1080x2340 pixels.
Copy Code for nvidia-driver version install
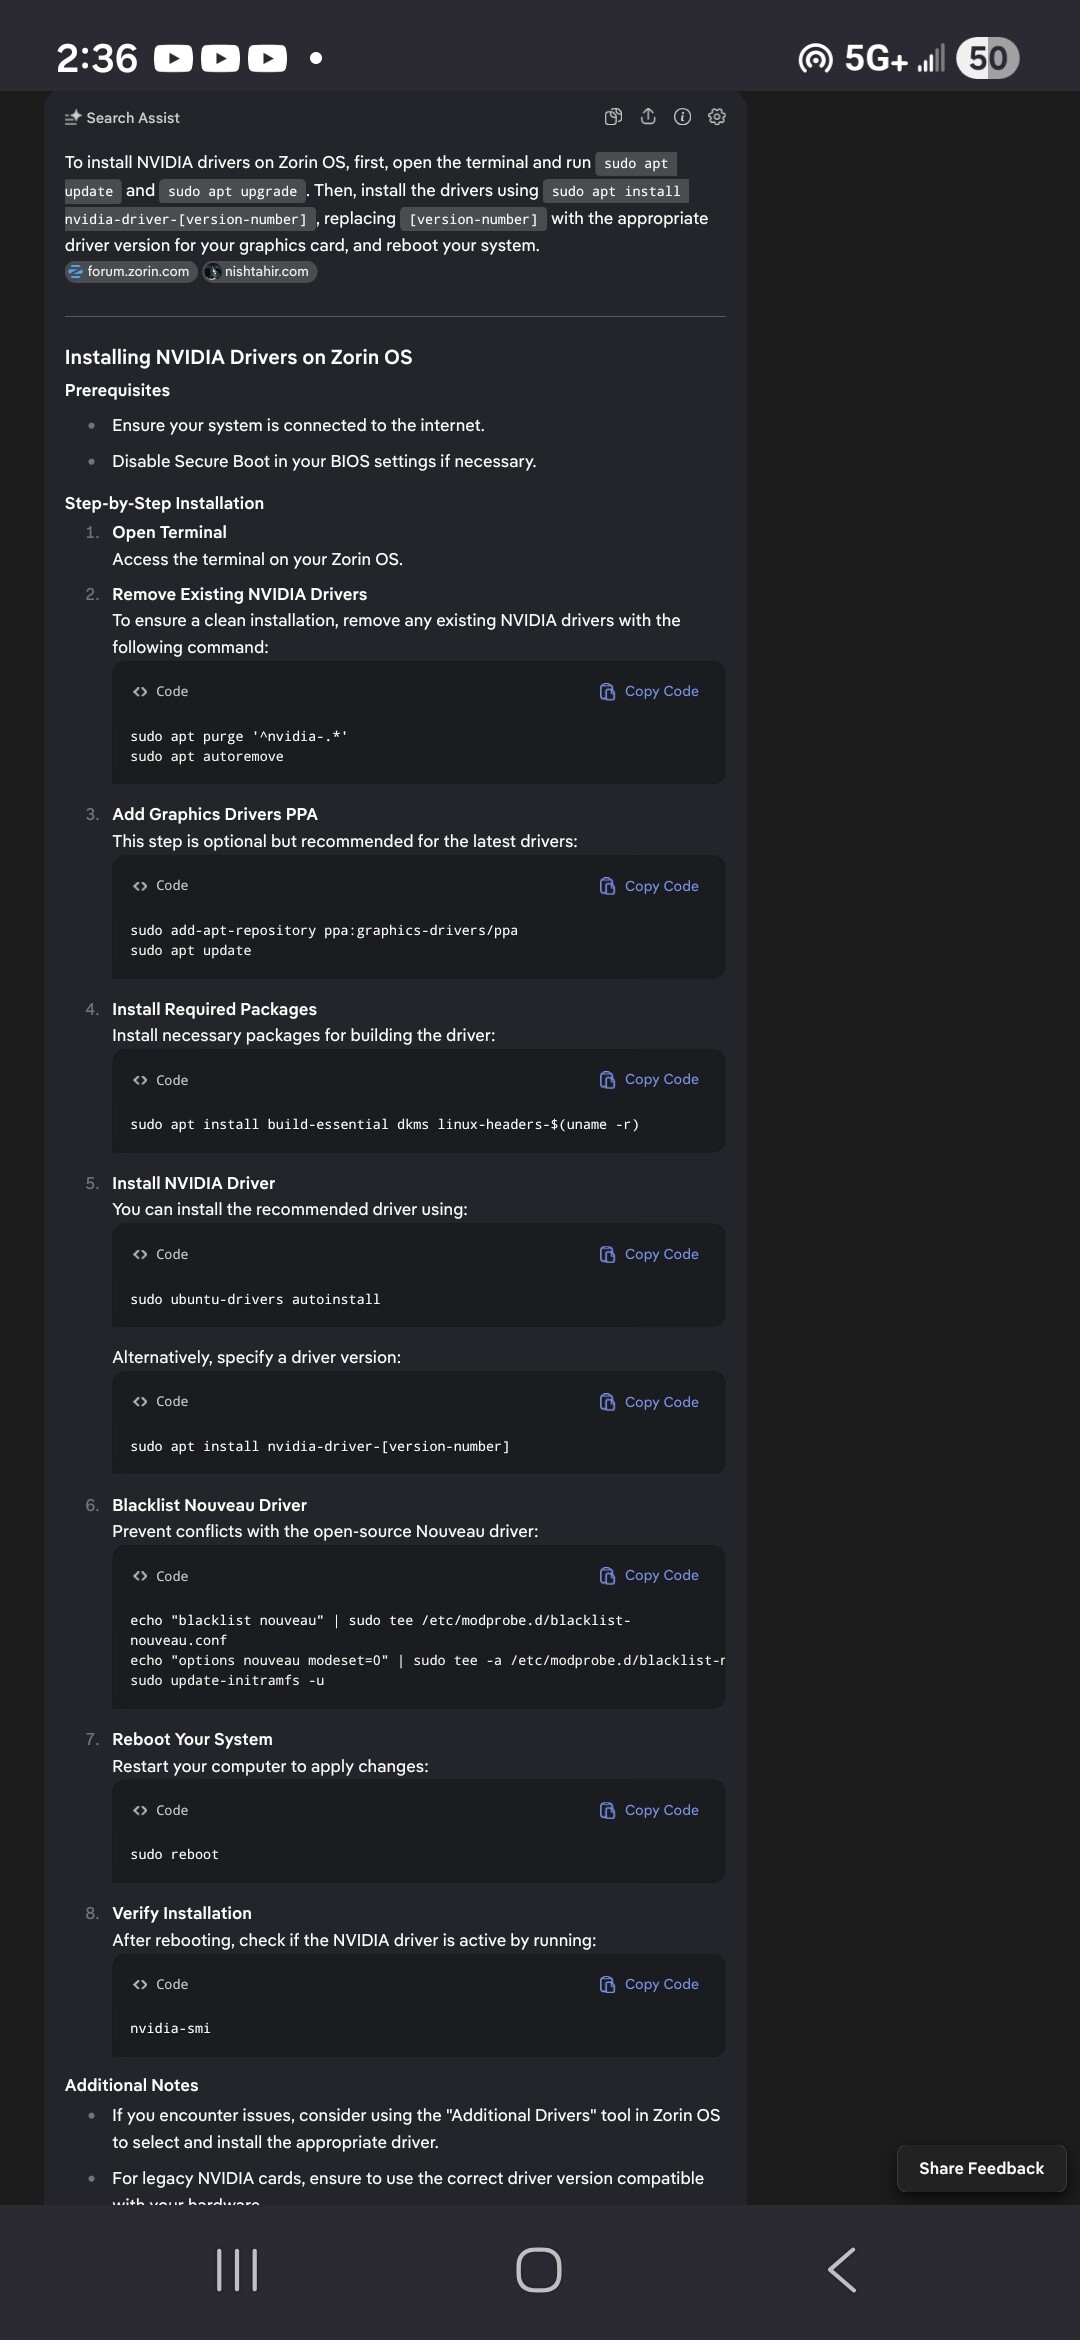[649, 1402]
